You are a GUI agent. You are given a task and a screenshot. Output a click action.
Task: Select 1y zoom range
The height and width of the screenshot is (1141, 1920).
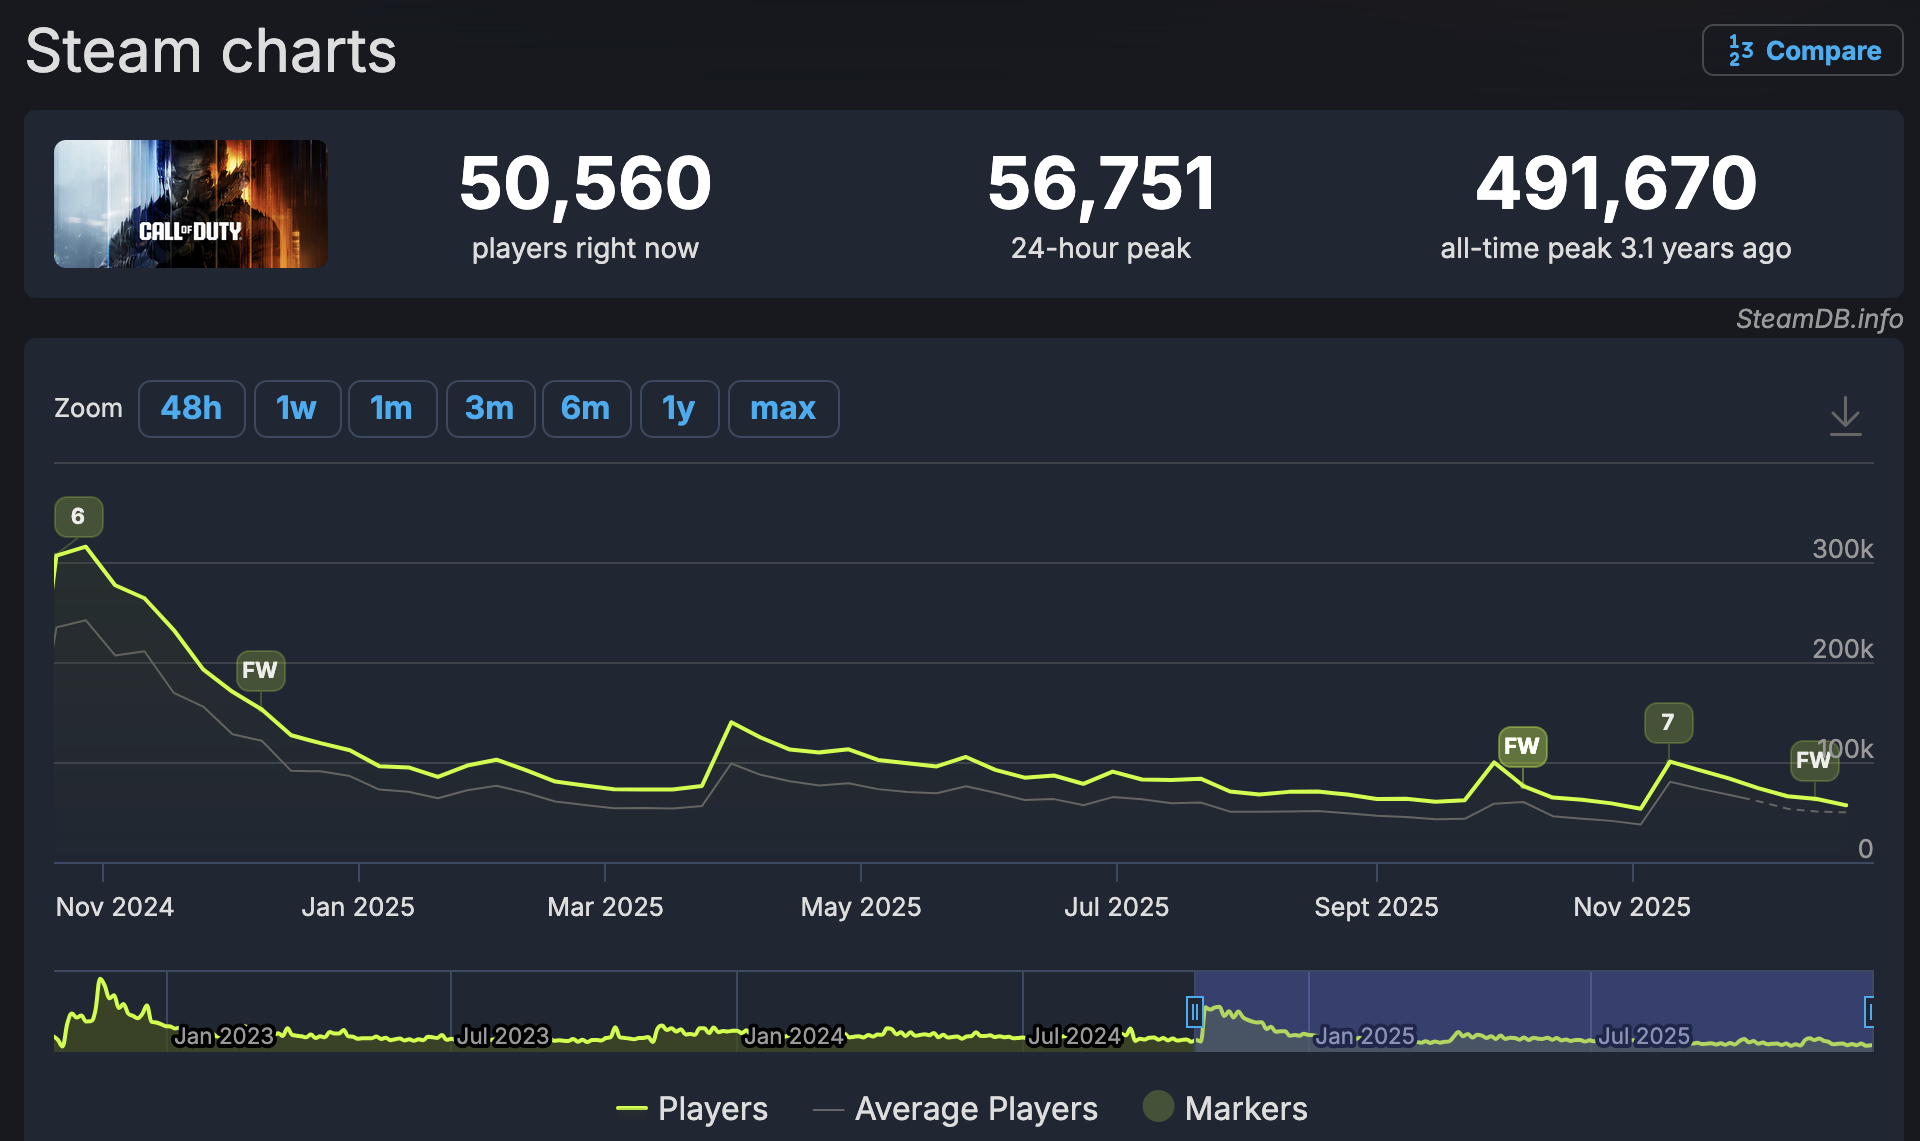pyautogui.click(x=678, y=409)
